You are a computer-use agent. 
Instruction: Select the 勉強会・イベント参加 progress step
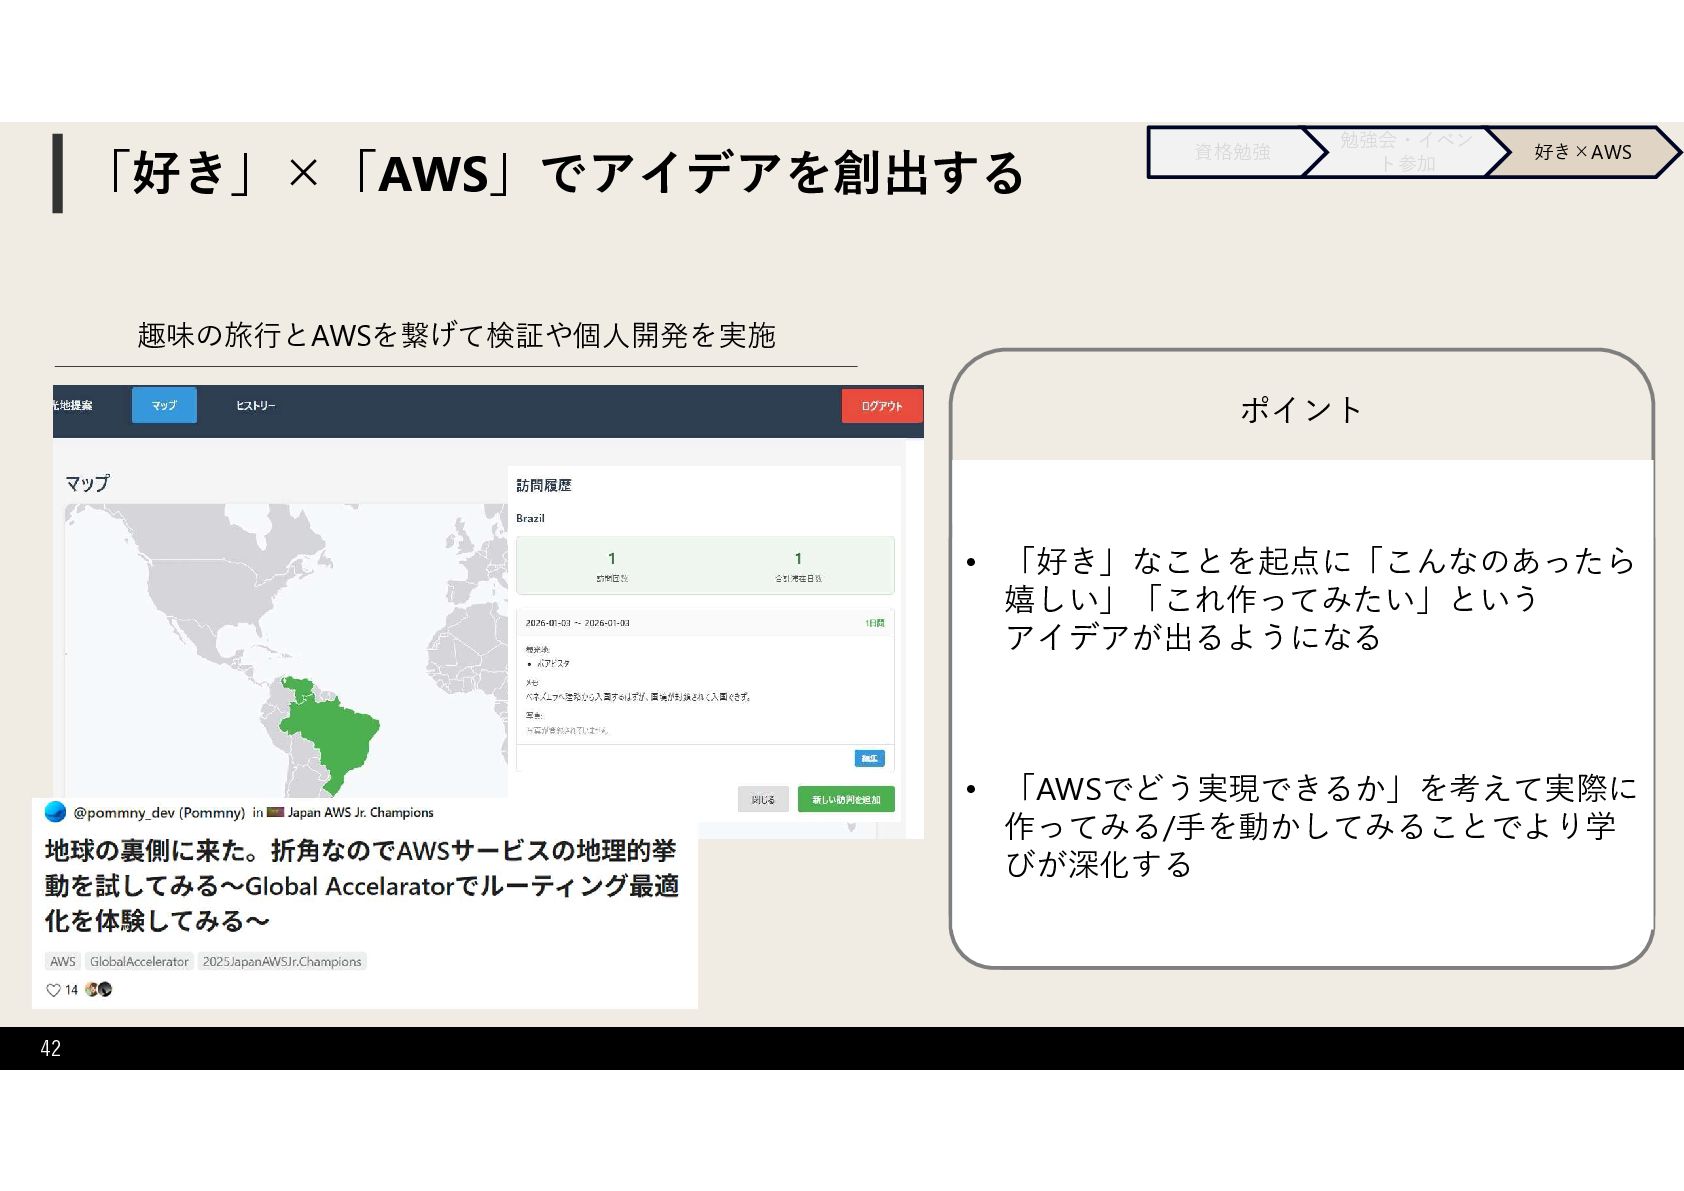1405,152
